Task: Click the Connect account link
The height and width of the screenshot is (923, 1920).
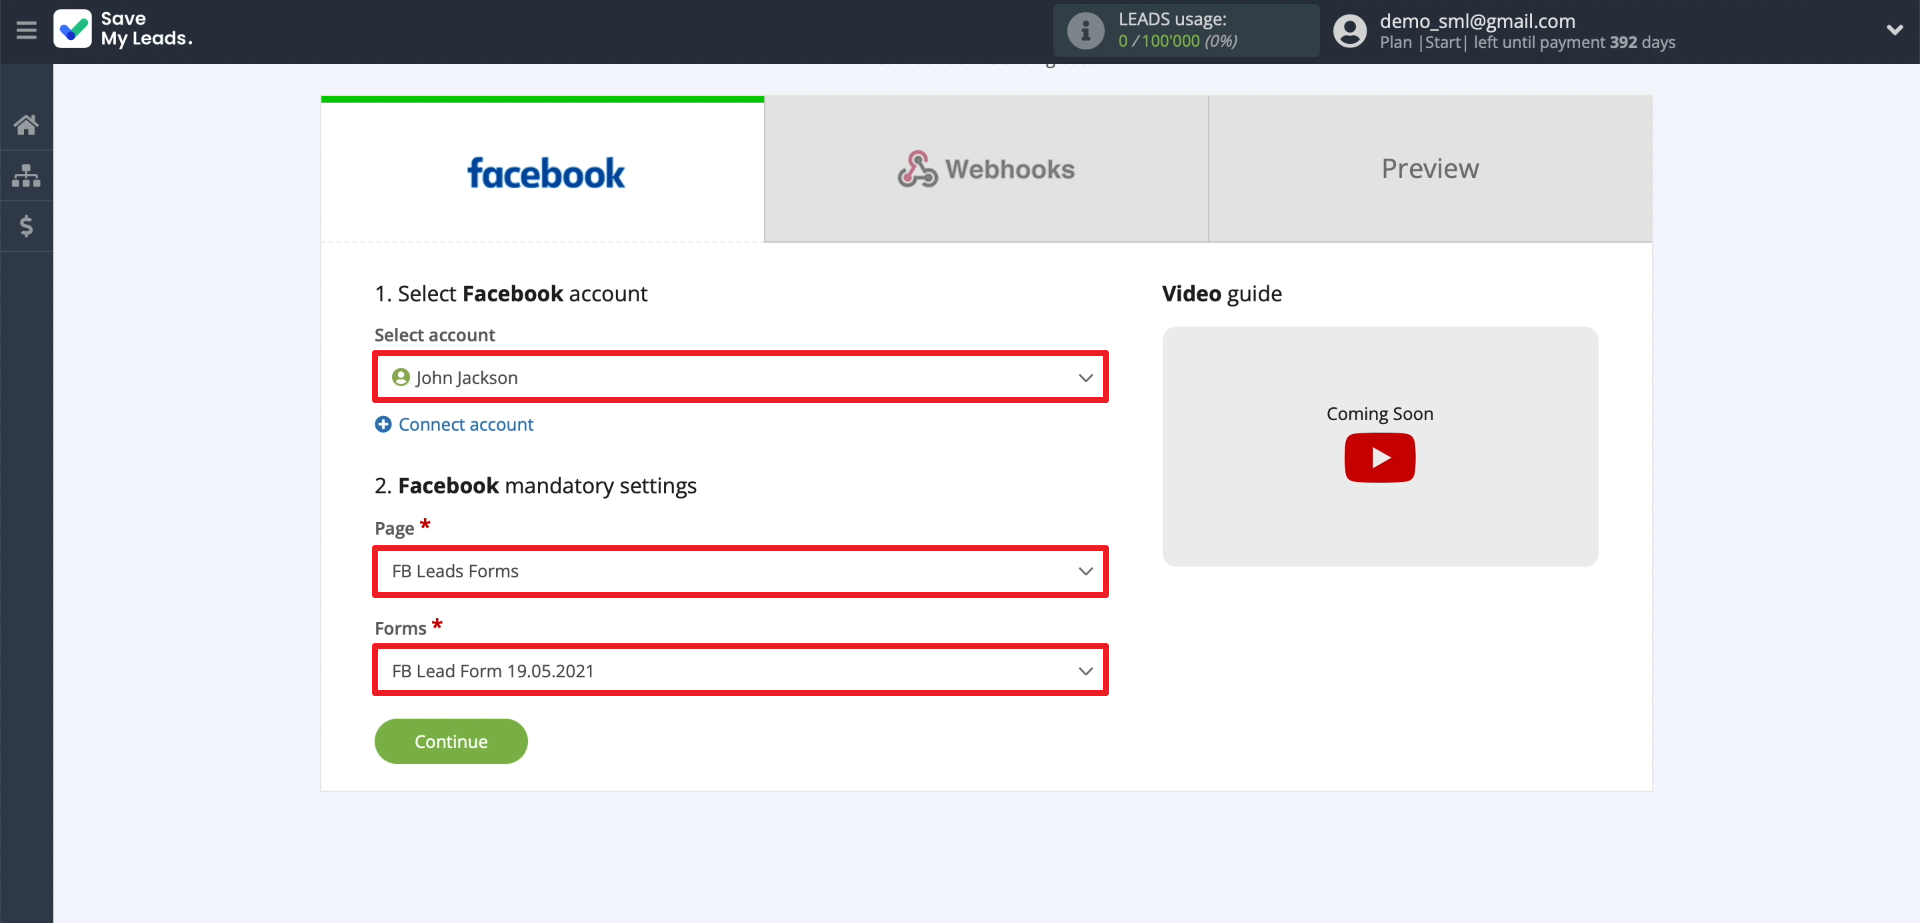Action: (466, 424)
